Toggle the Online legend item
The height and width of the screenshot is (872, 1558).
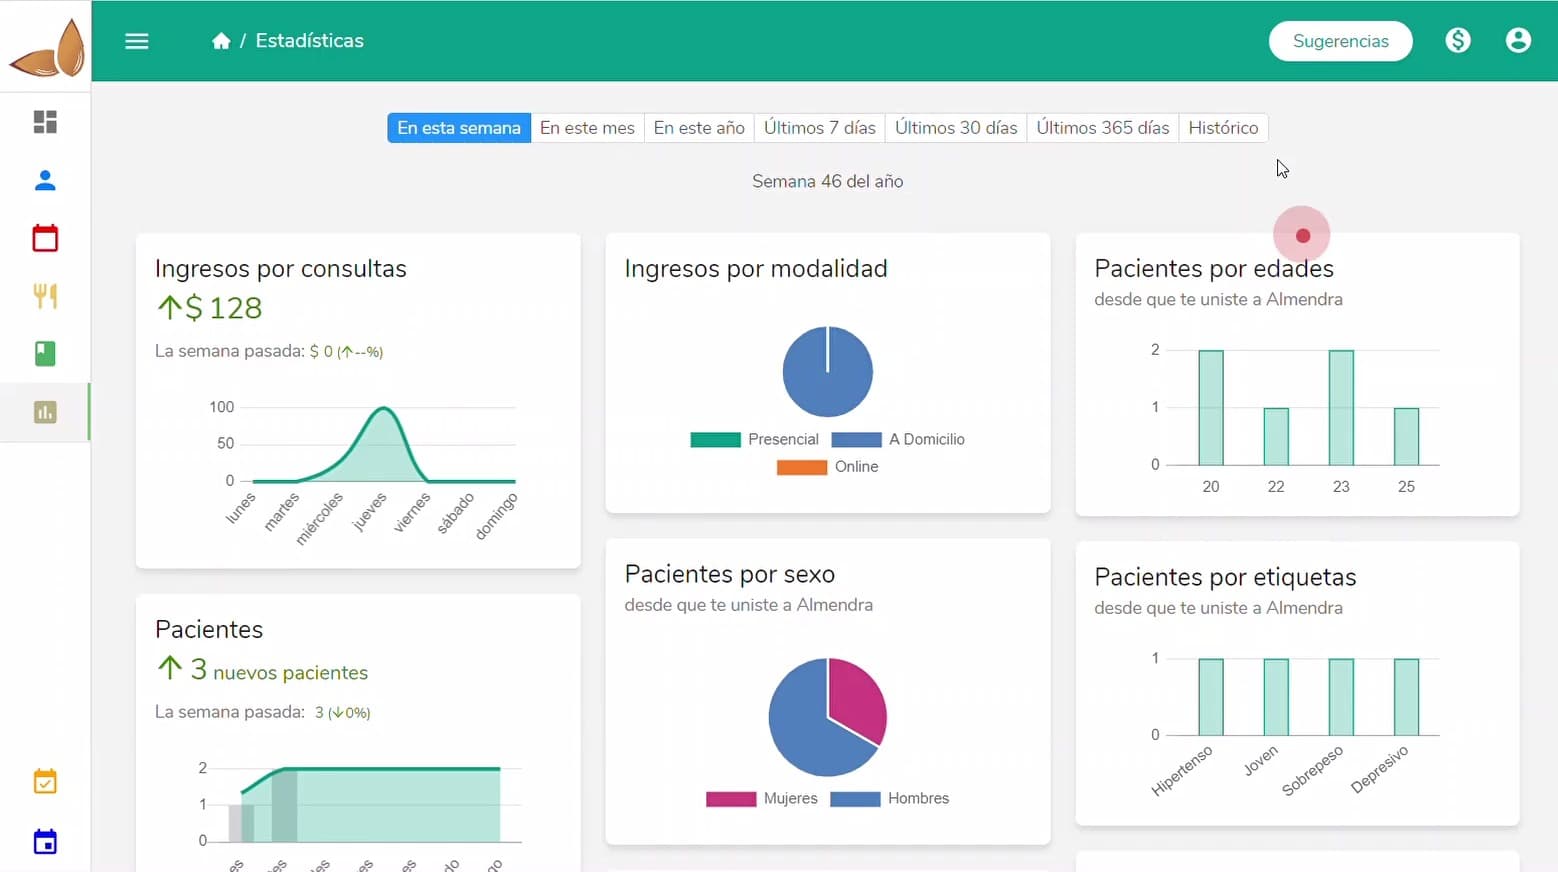[828, 467]
